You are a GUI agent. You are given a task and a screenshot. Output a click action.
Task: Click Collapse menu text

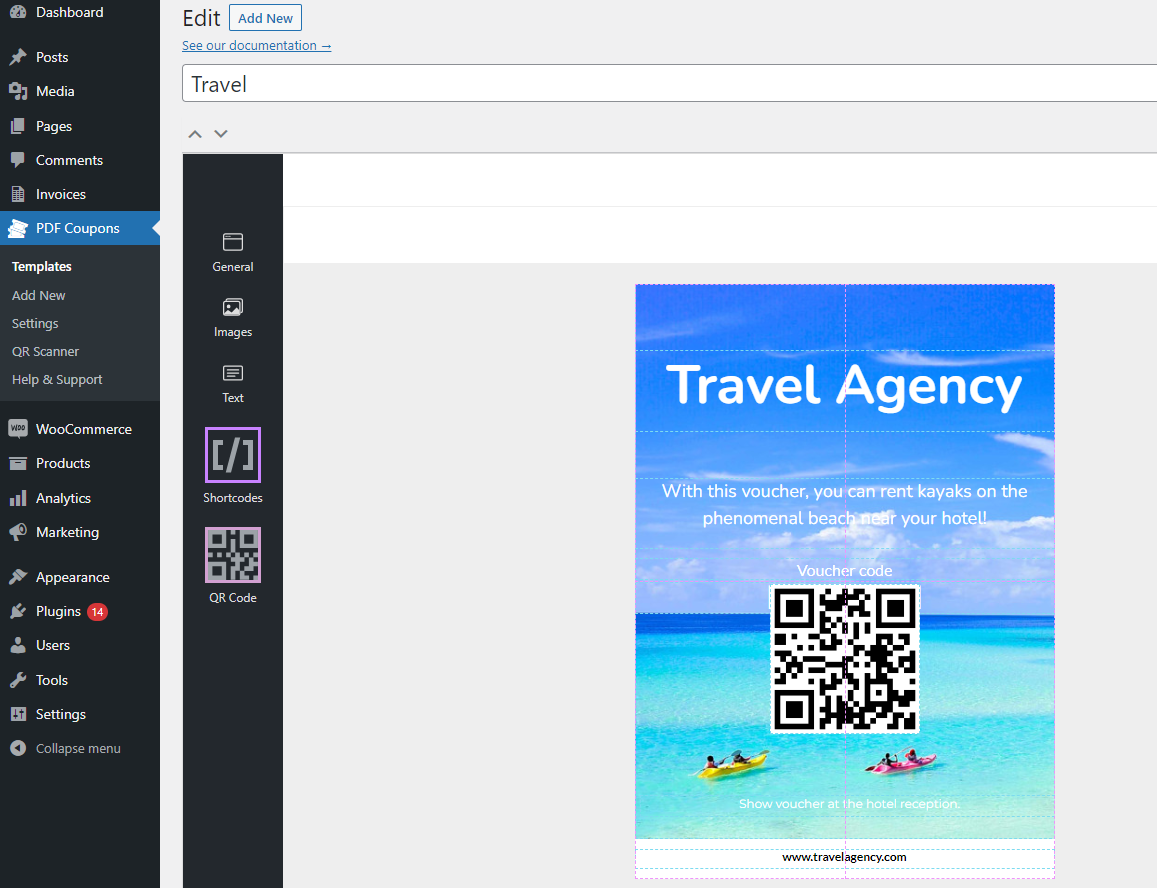click(78, 748)
